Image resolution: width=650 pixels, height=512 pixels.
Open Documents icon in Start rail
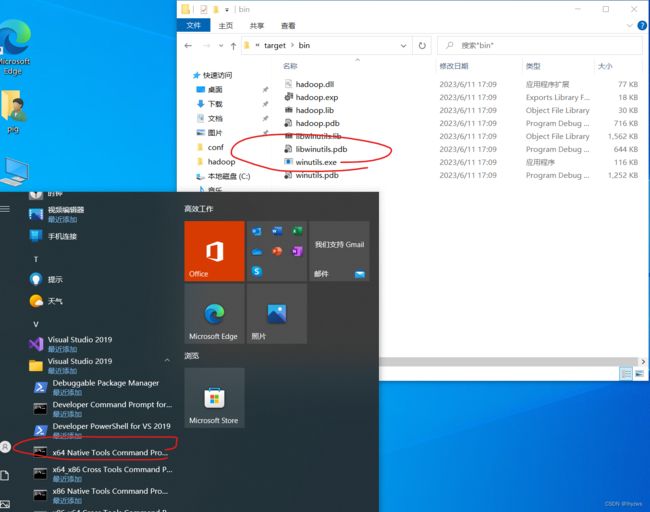coord(5,476)
